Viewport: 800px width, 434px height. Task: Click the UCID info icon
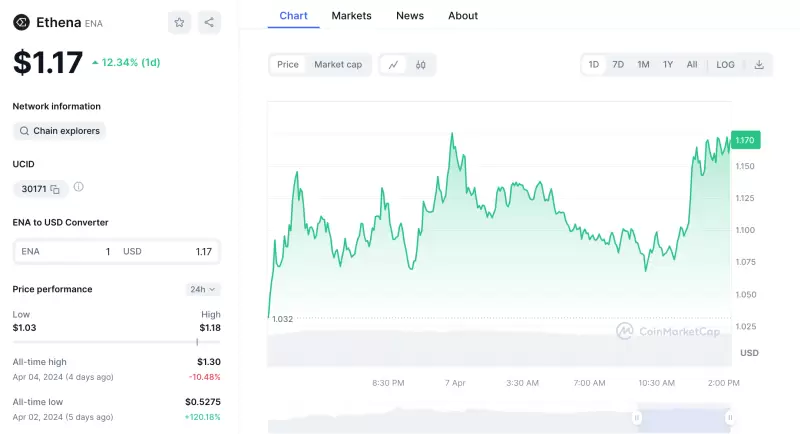pyautogui.click(x=79, y=187)
